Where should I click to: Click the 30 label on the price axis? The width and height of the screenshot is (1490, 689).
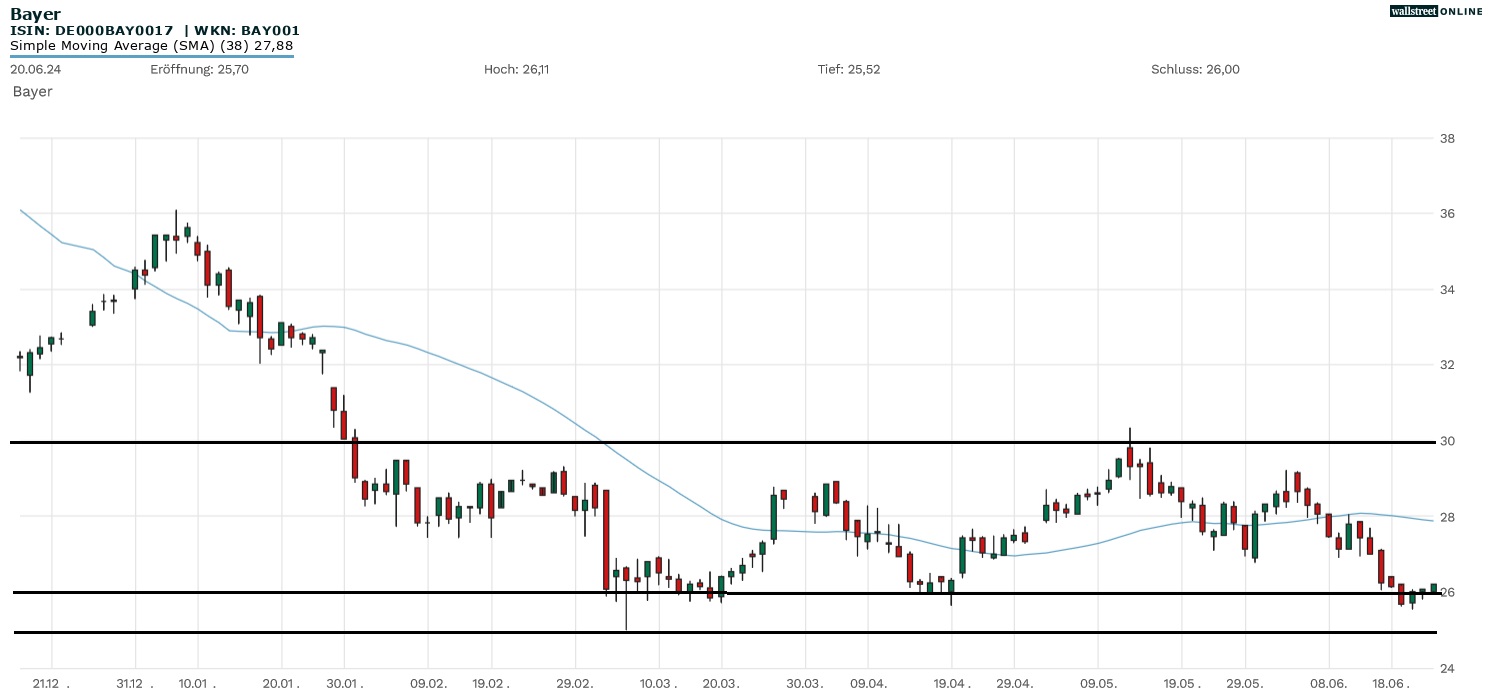coord(1447,441)
